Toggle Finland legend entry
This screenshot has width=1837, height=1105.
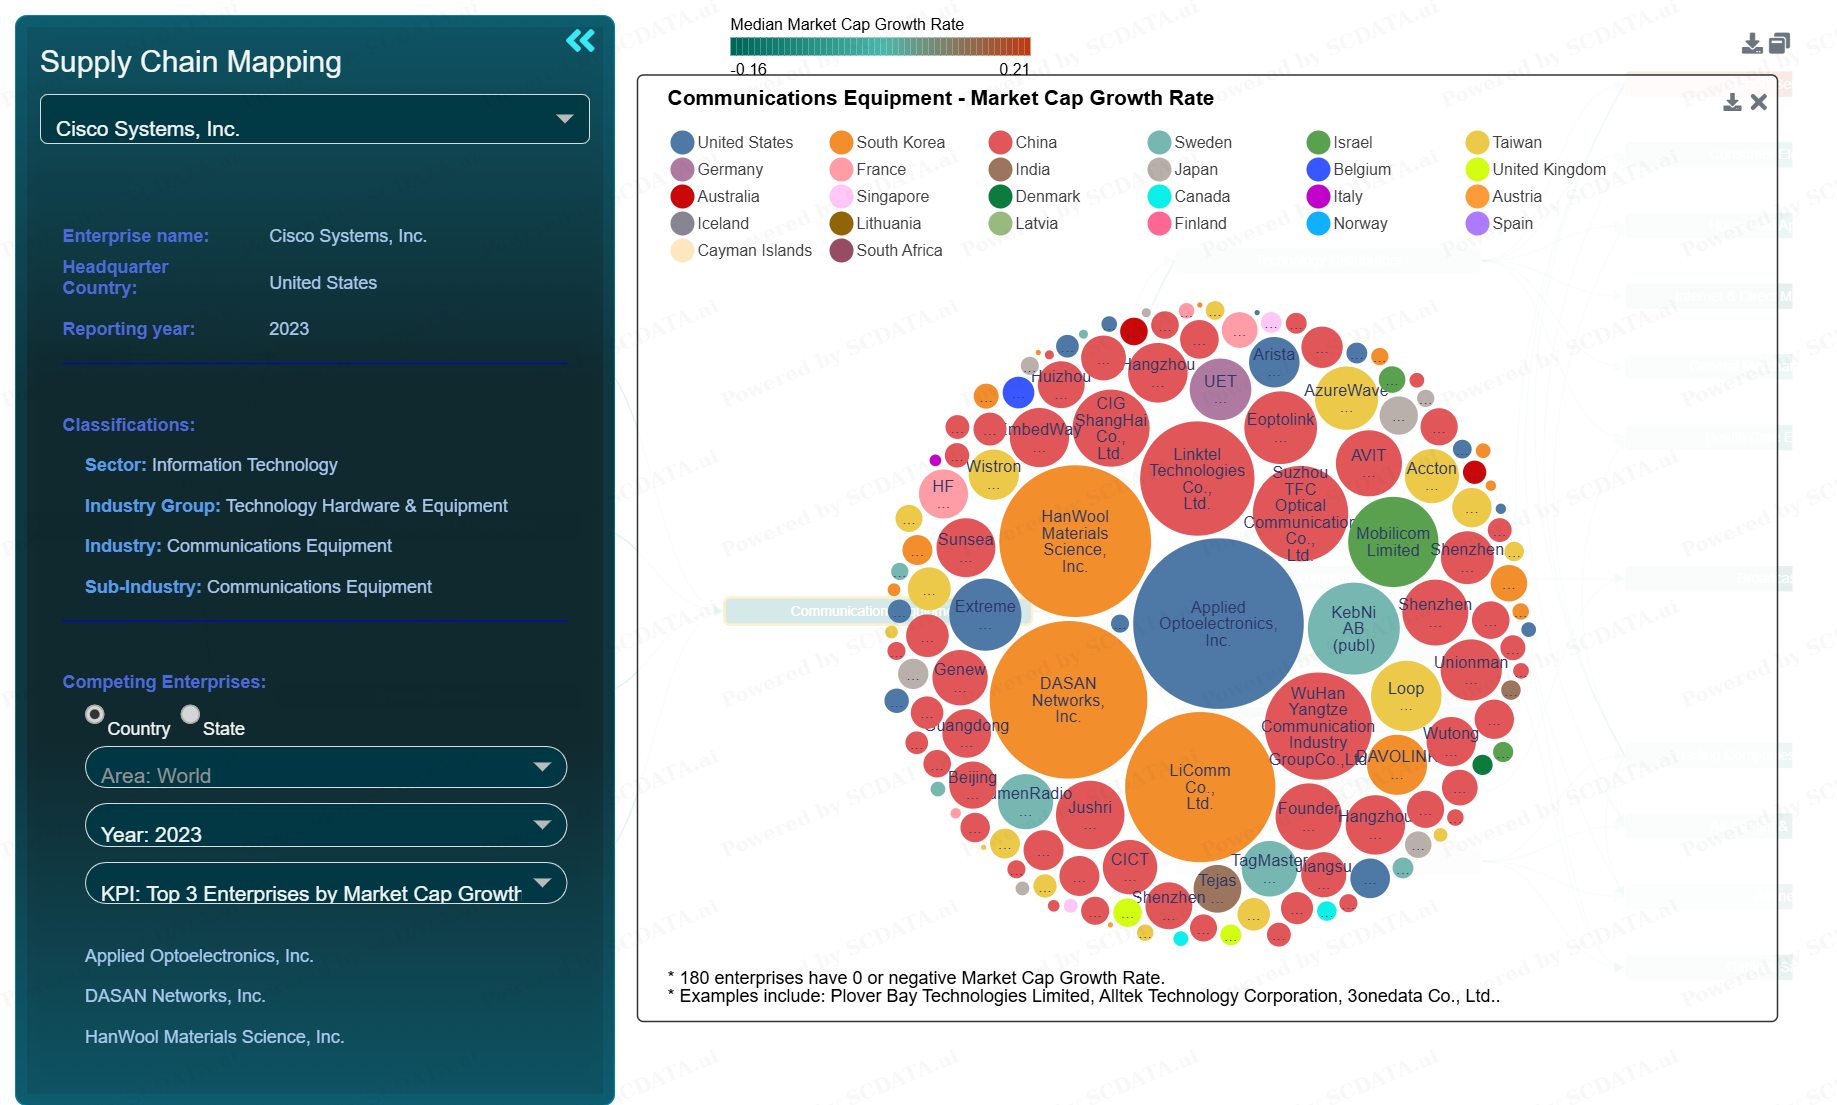(x=1187, y=224)
